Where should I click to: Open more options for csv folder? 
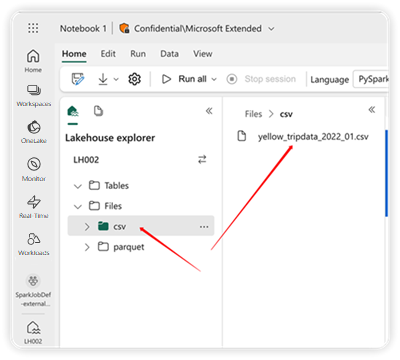coord(204,227)
